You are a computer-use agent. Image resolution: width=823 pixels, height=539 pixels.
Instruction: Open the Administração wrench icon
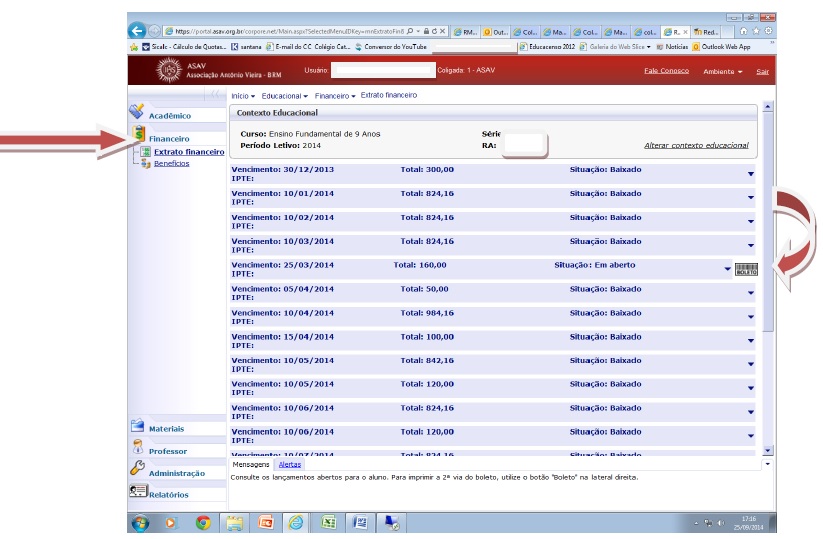click(138, 468)
